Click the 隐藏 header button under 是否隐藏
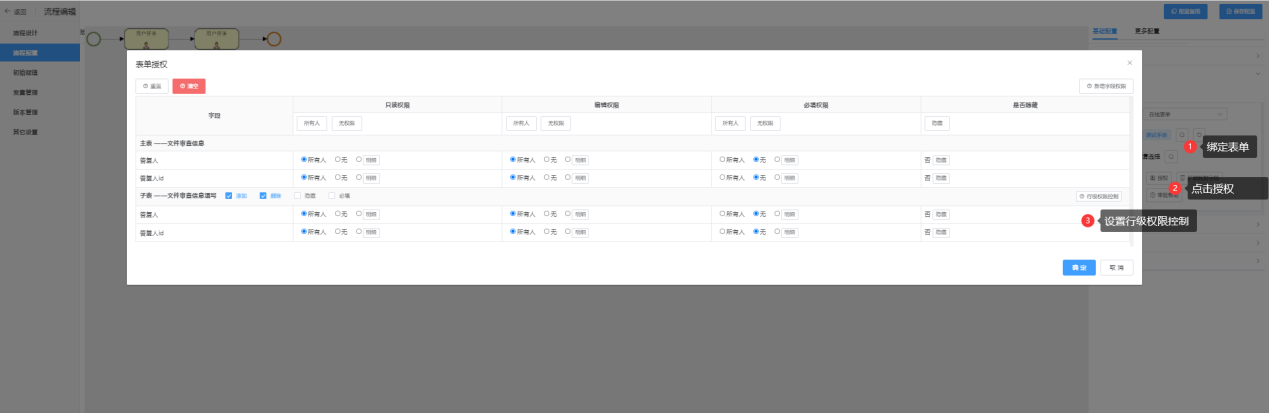The image size is (1269, 413). point(937,124)
